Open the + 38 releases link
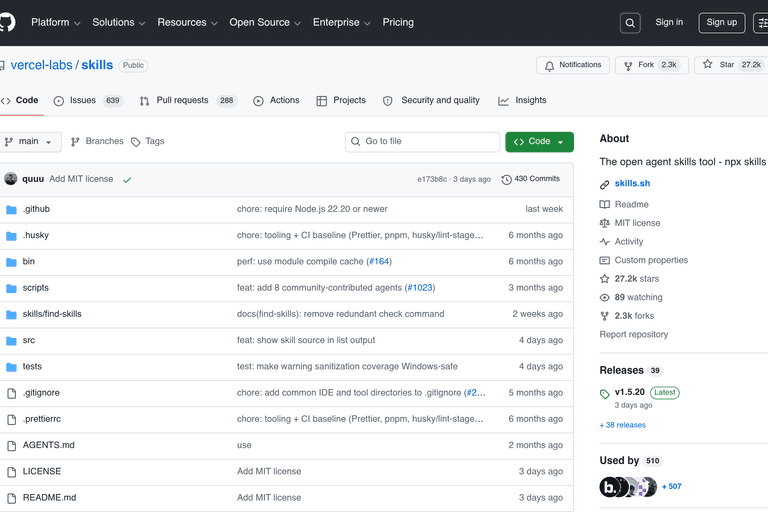This screenshot has height=512, width=768. tap(623, 425)
